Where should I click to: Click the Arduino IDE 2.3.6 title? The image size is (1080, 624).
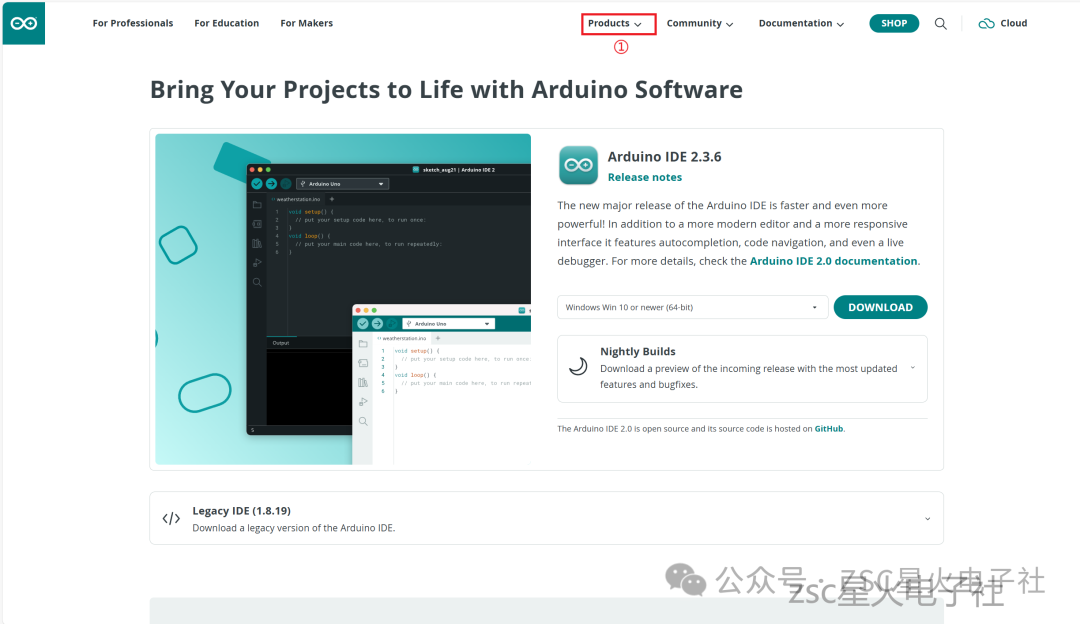(x=664, y=156)
